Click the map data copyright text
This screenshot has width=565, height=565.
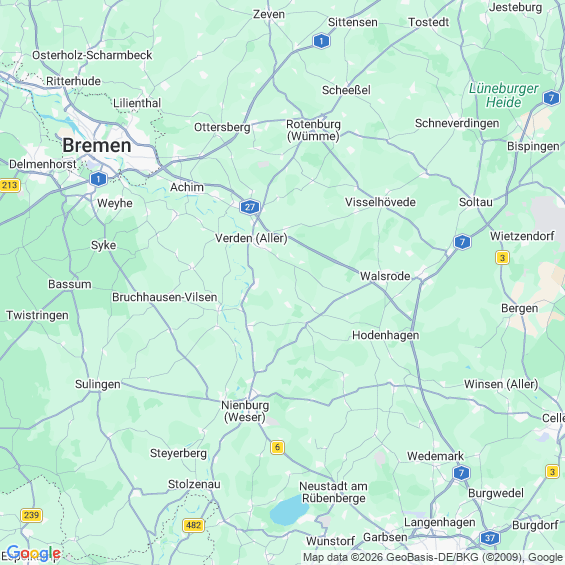coord(433,557)
